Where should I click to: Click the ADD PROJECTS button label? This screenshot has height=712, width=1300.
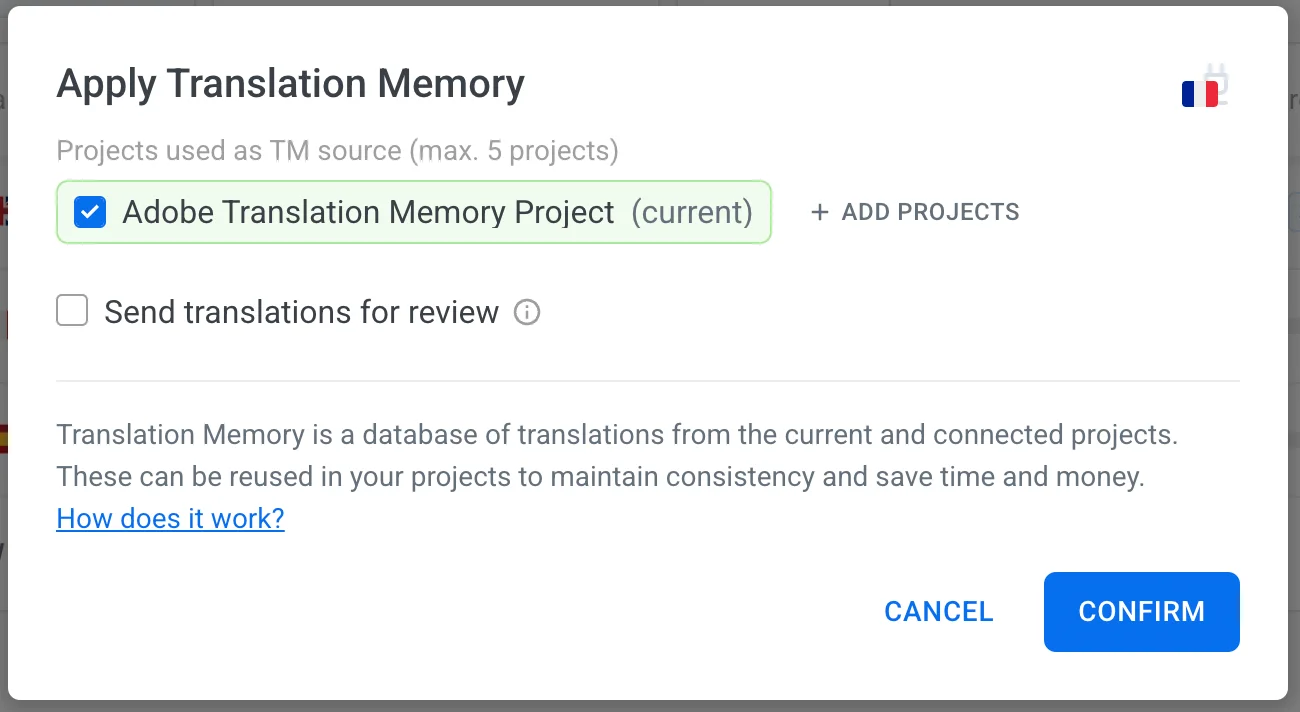[x=930, y=212]
